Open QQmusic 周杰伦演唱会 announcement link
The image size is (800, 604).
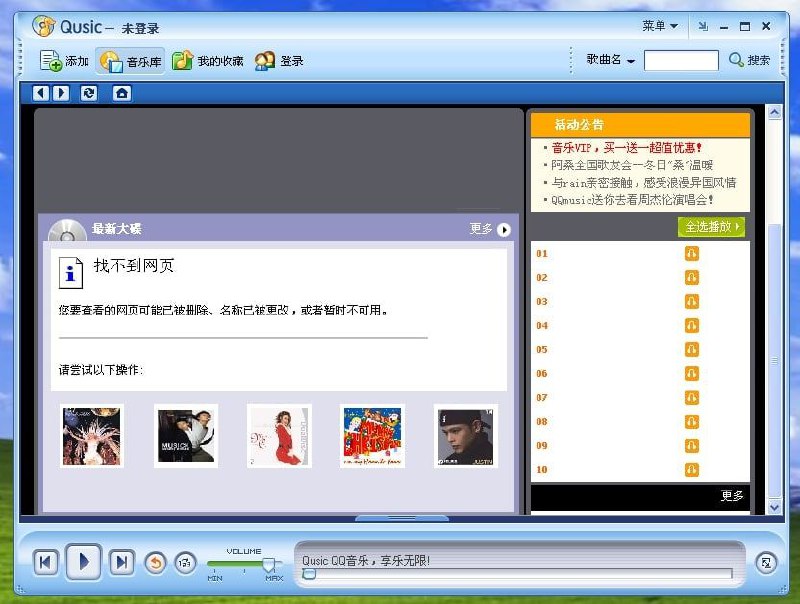click(632, 199)
